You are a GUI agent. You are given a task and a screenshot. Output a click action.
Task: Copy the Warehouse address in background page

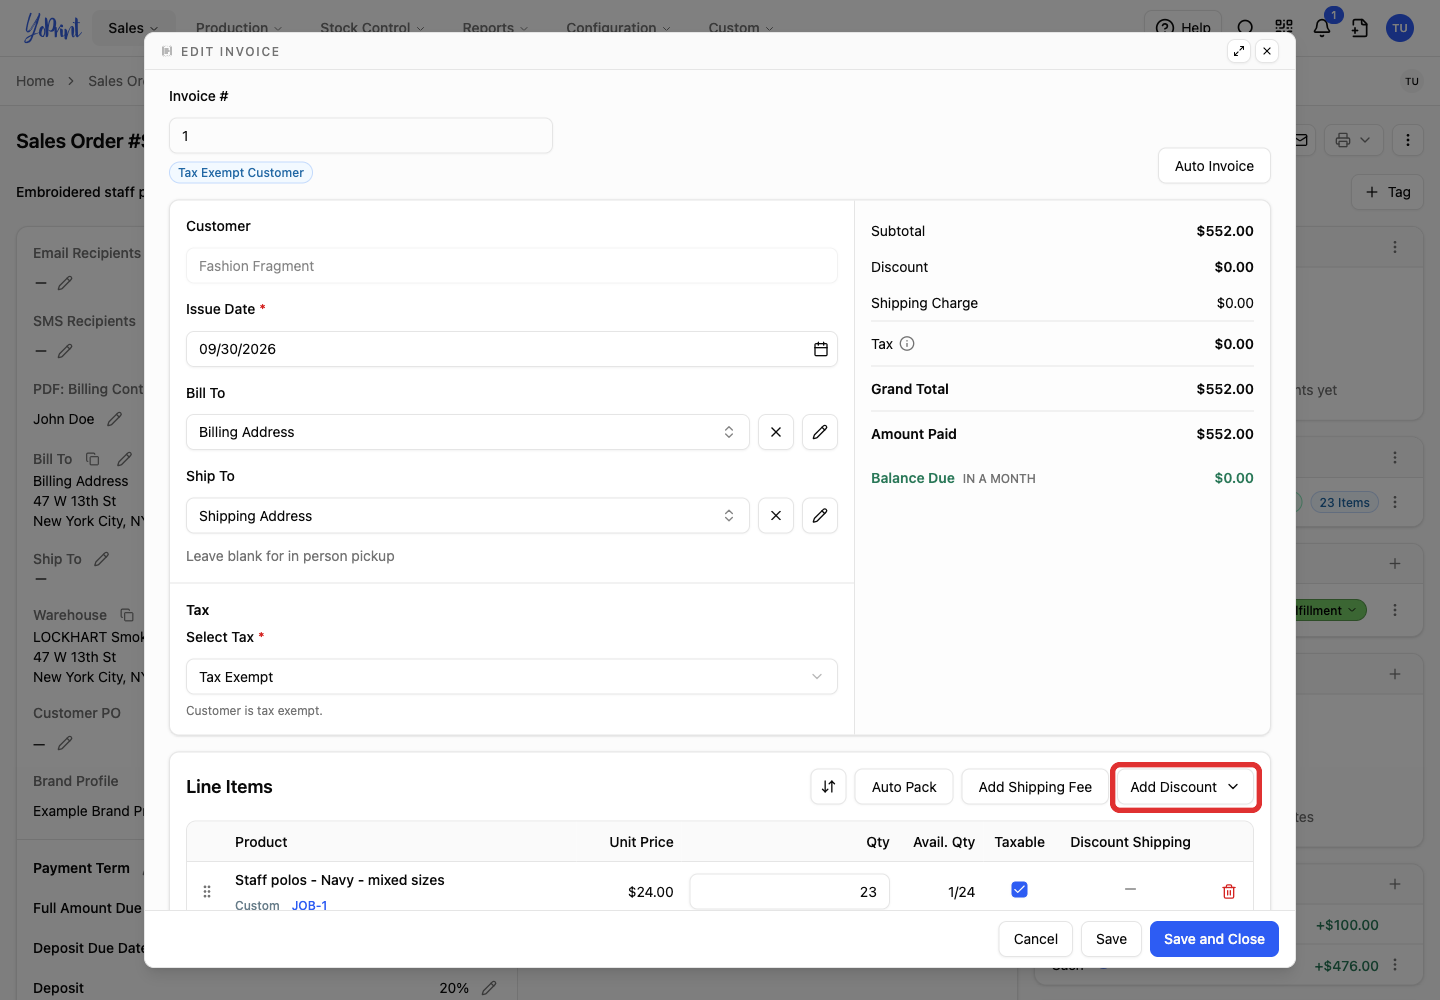pos(127,615)
